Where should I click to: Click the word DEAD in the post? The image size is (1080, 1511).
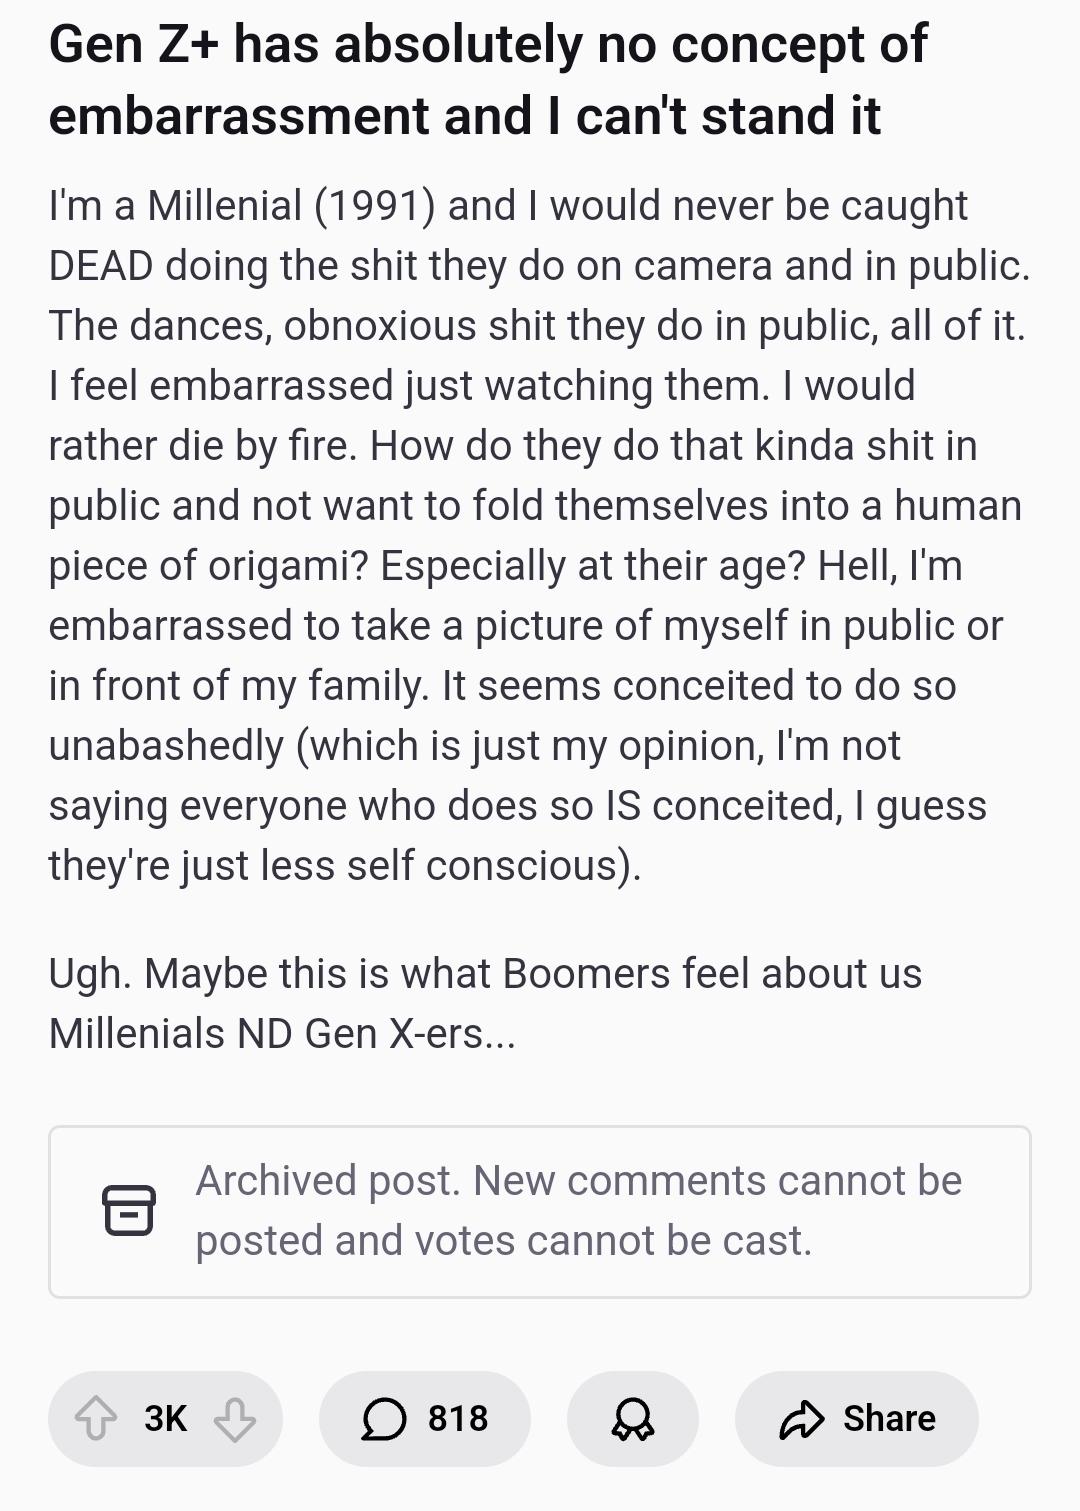100,266
